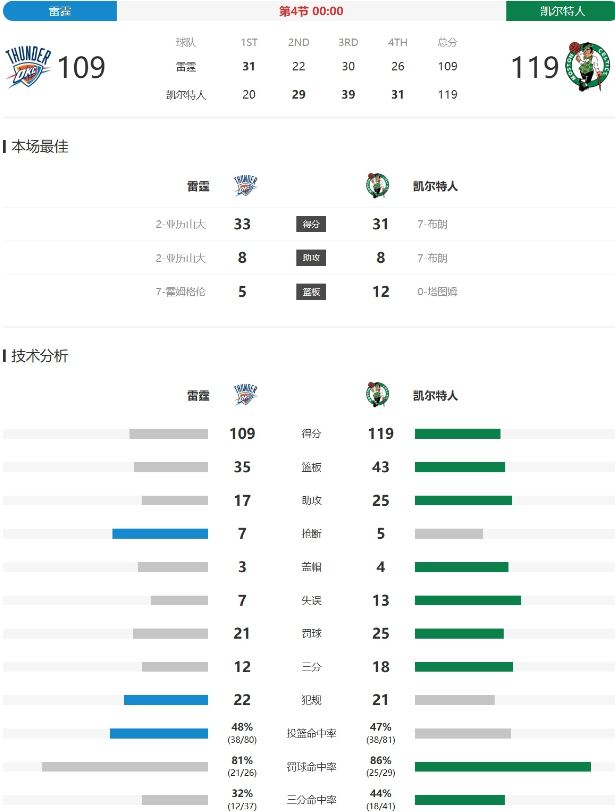Click Celtics' green 罚球命中率 bar
This screenshot has height=812, width=615.
(502, 767)
